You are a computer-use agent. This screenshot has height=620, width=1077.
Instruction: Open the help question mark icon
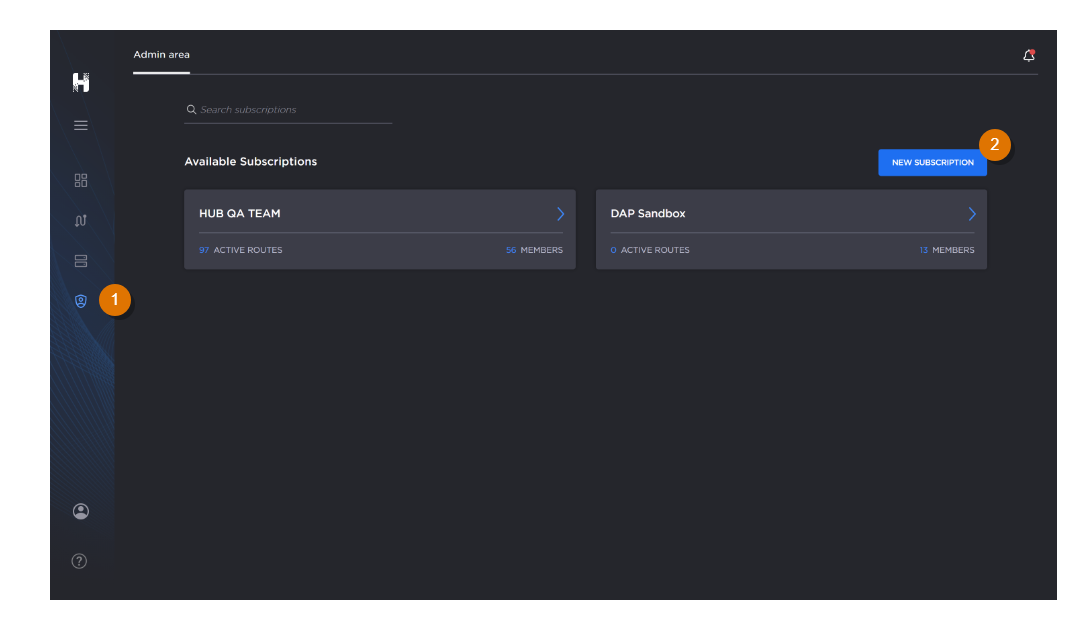click(81, 561)
